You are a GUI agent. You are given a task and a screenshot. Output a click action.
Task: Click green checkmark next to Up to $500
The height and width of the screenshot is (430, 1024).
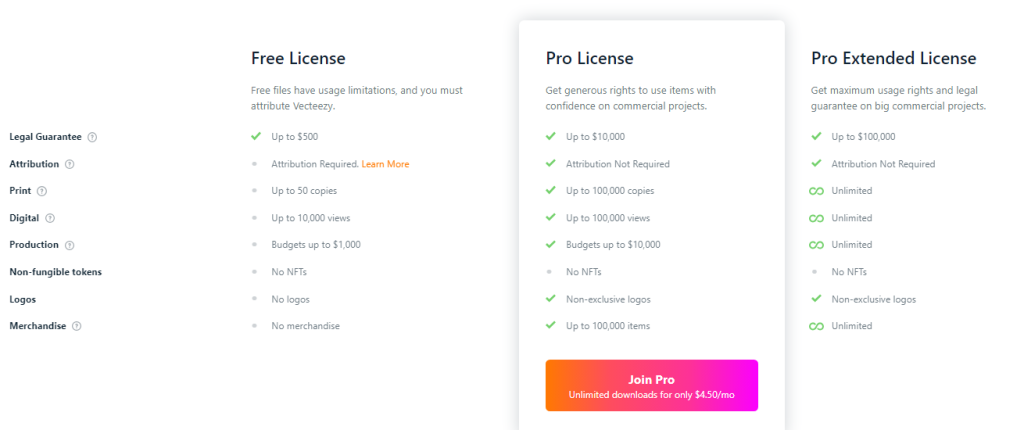(x=256, y=137)
